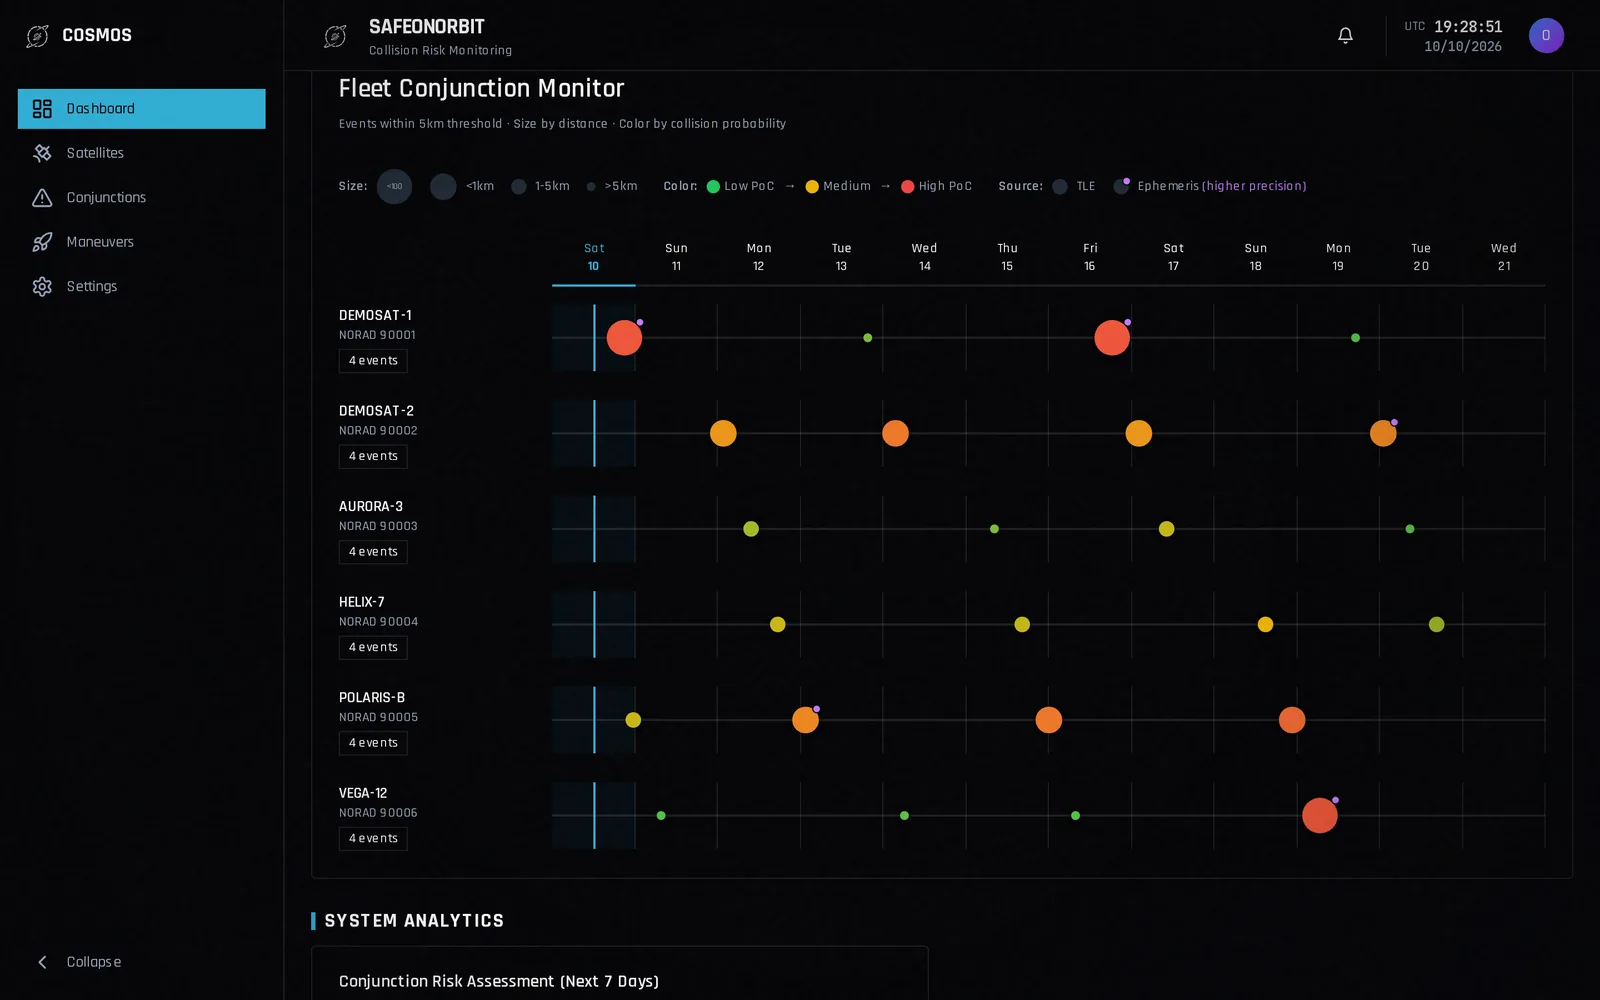Select Fri 16 date column header
The width and height of the screenshot is (1600, 1000).
pos(1090,257)
